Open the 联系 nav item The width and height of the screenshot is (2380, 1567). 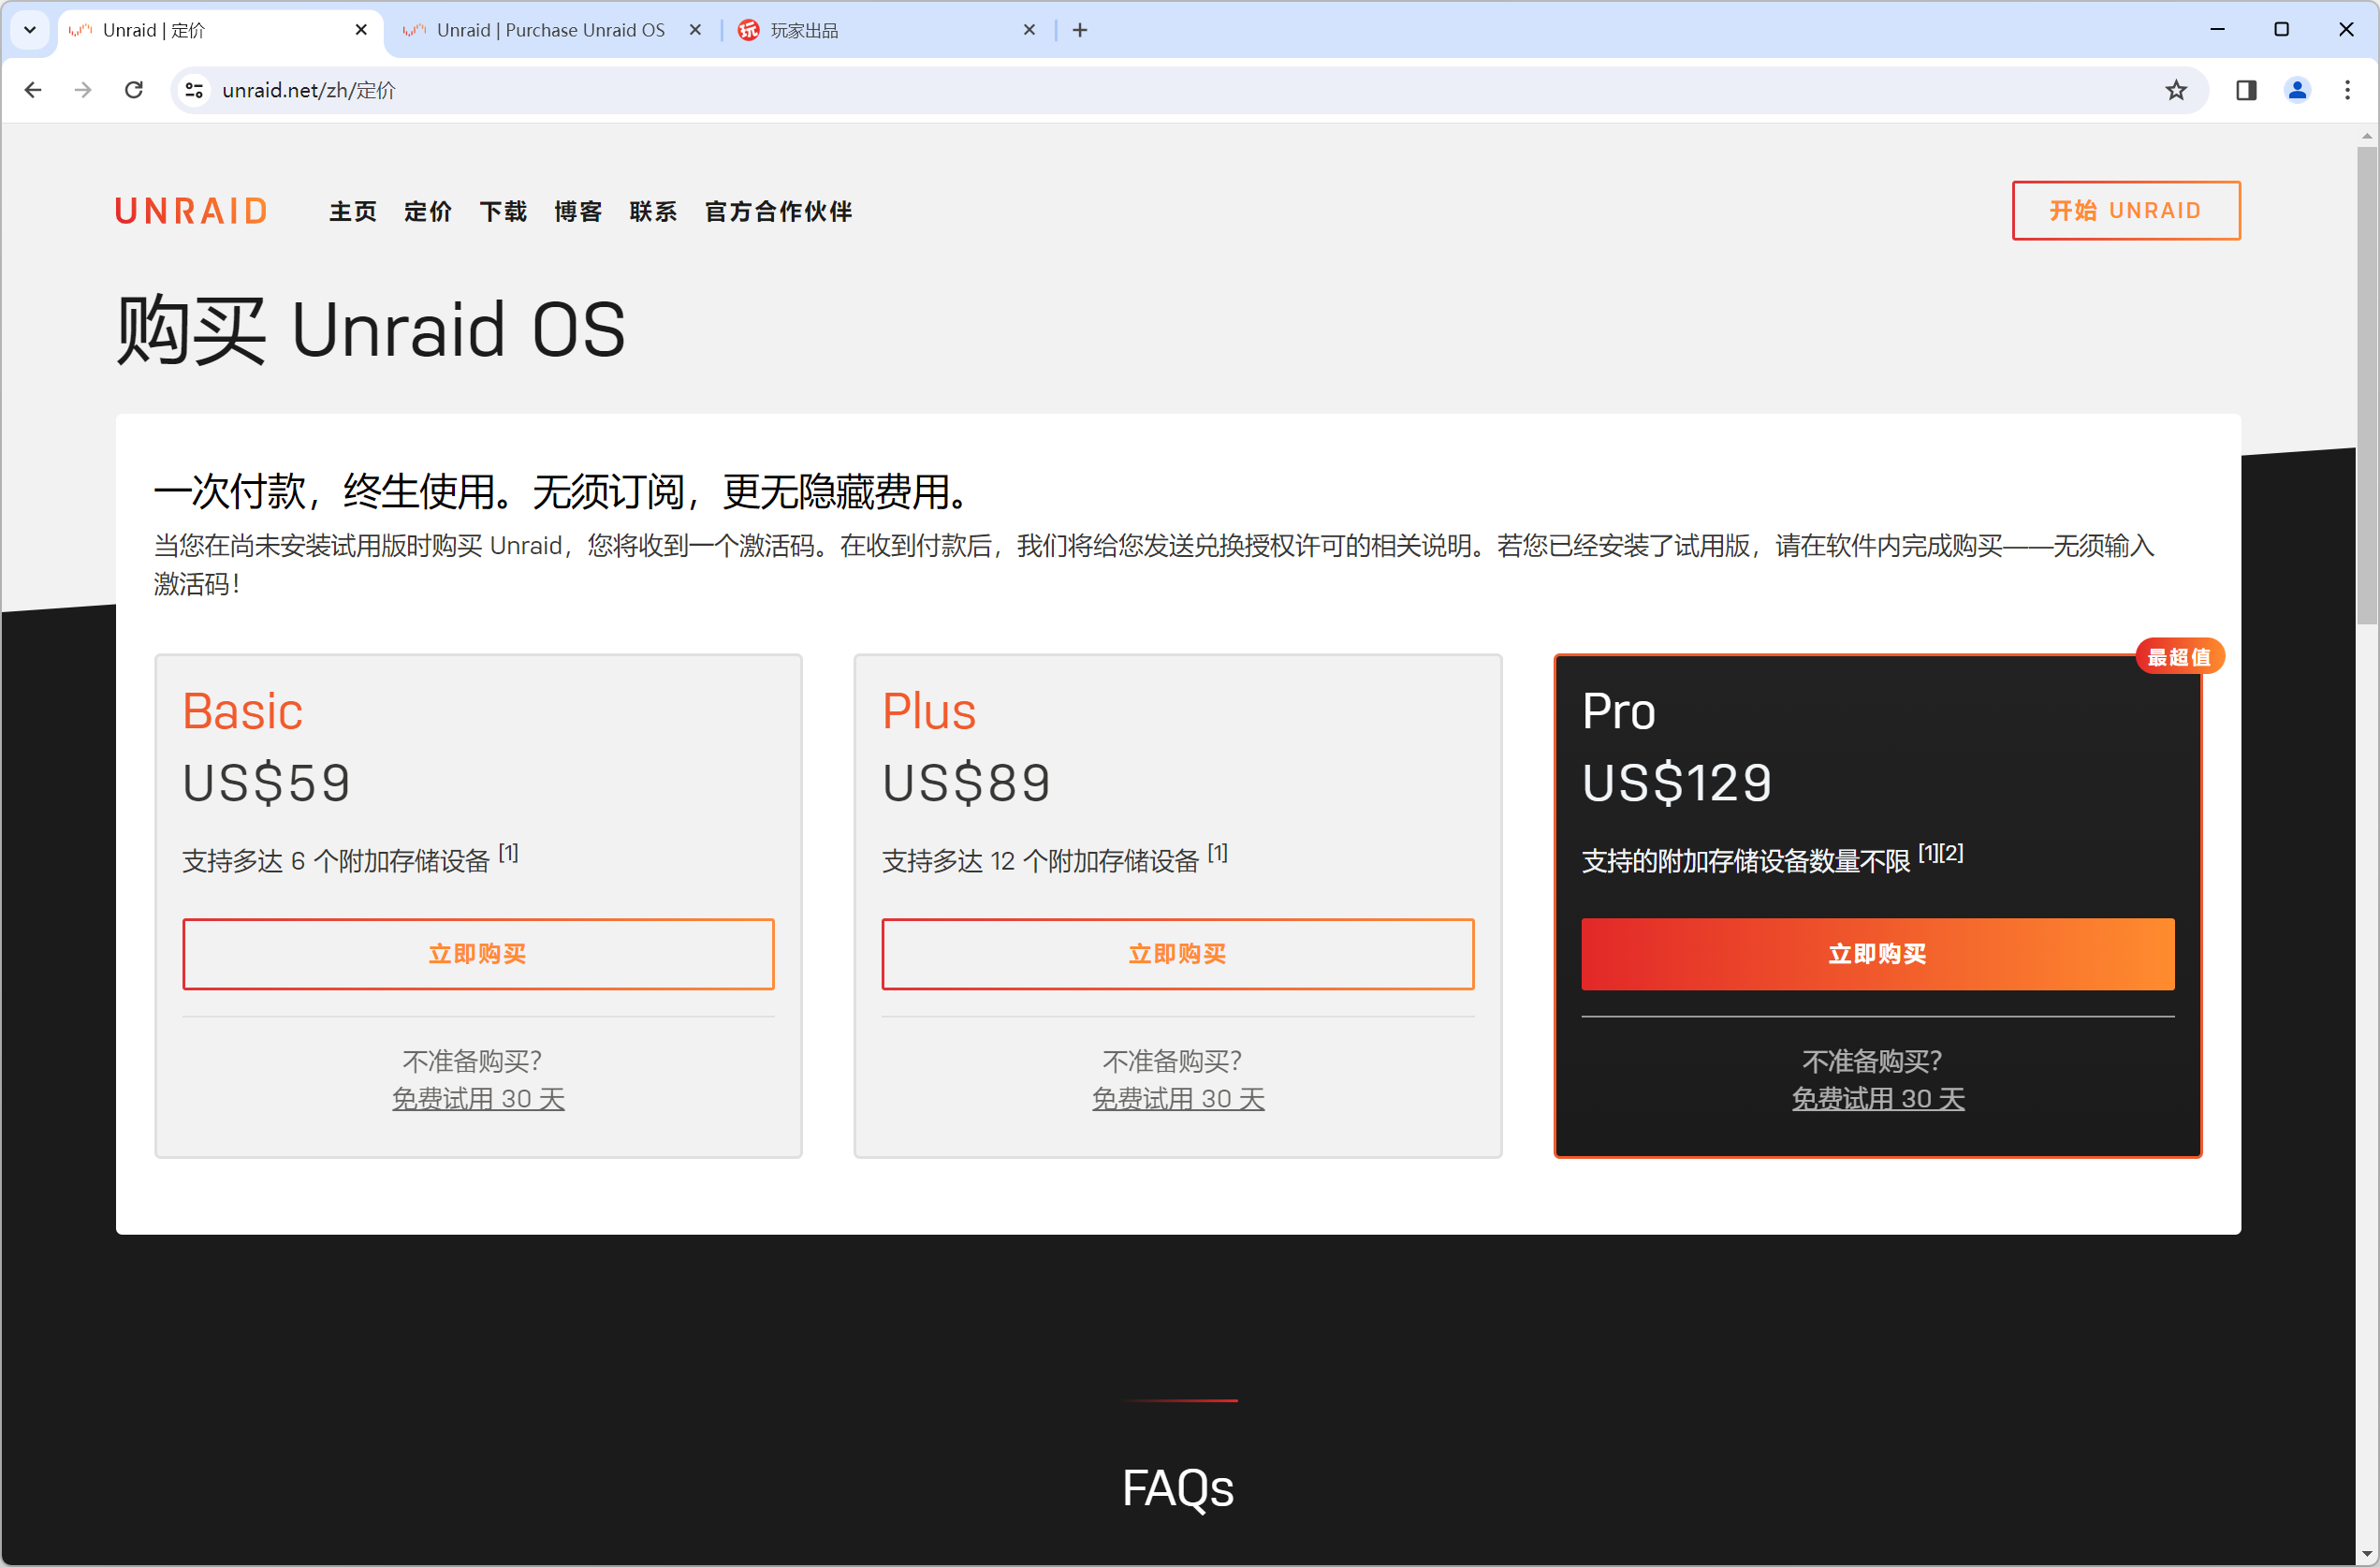pyautogui.click(x=653, y=211)
